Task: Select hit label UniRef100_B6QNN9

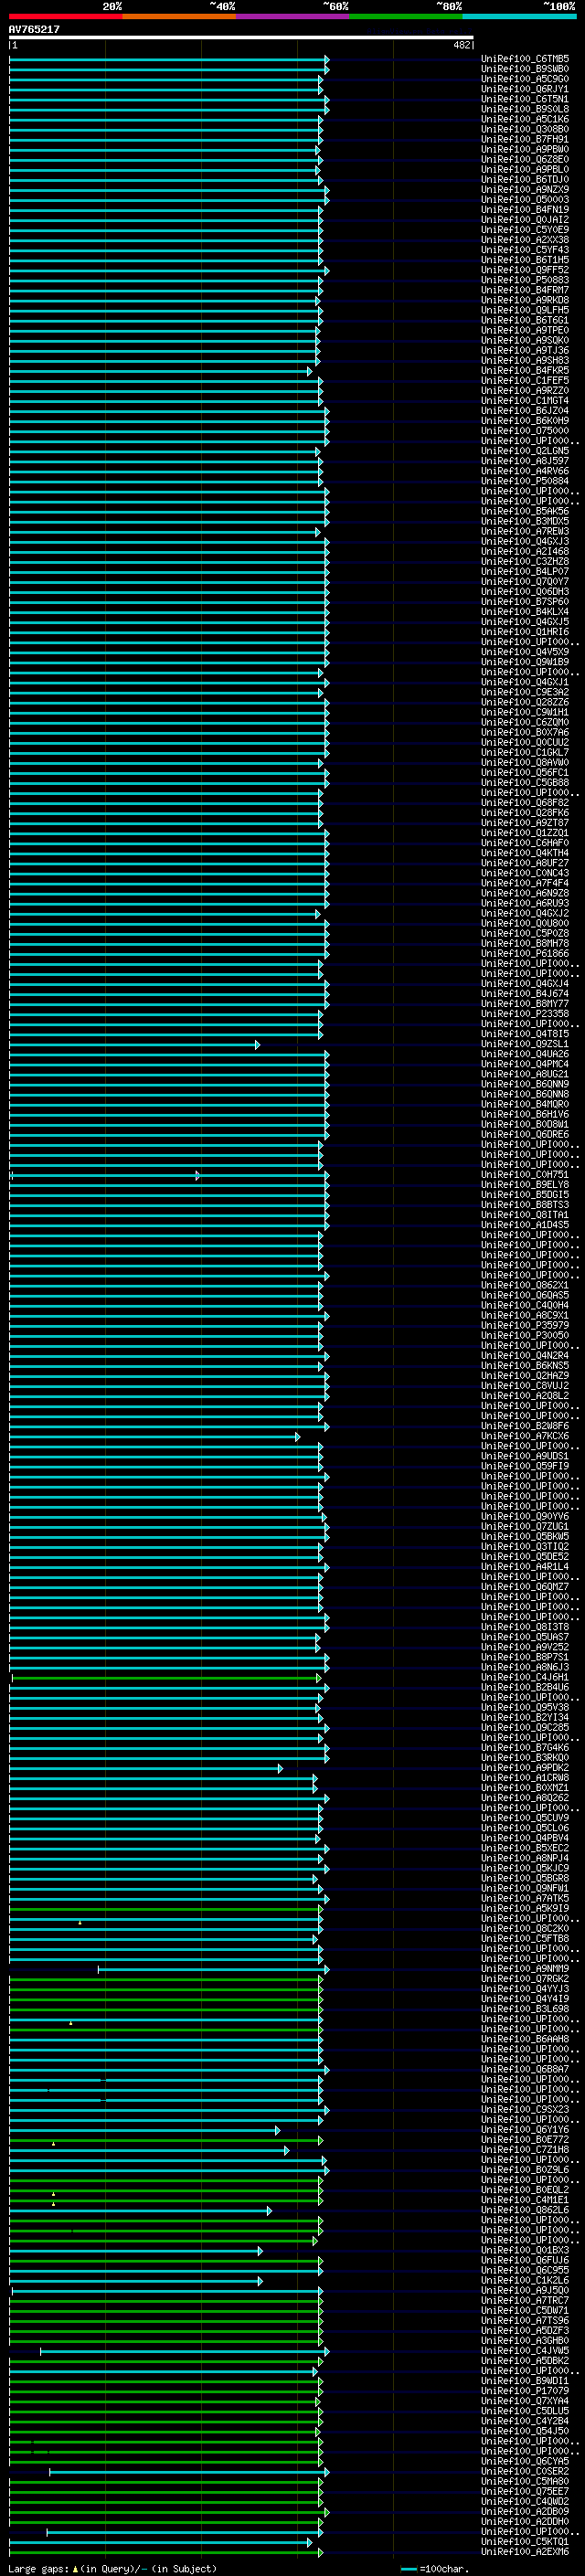Action: (525, 1084)
